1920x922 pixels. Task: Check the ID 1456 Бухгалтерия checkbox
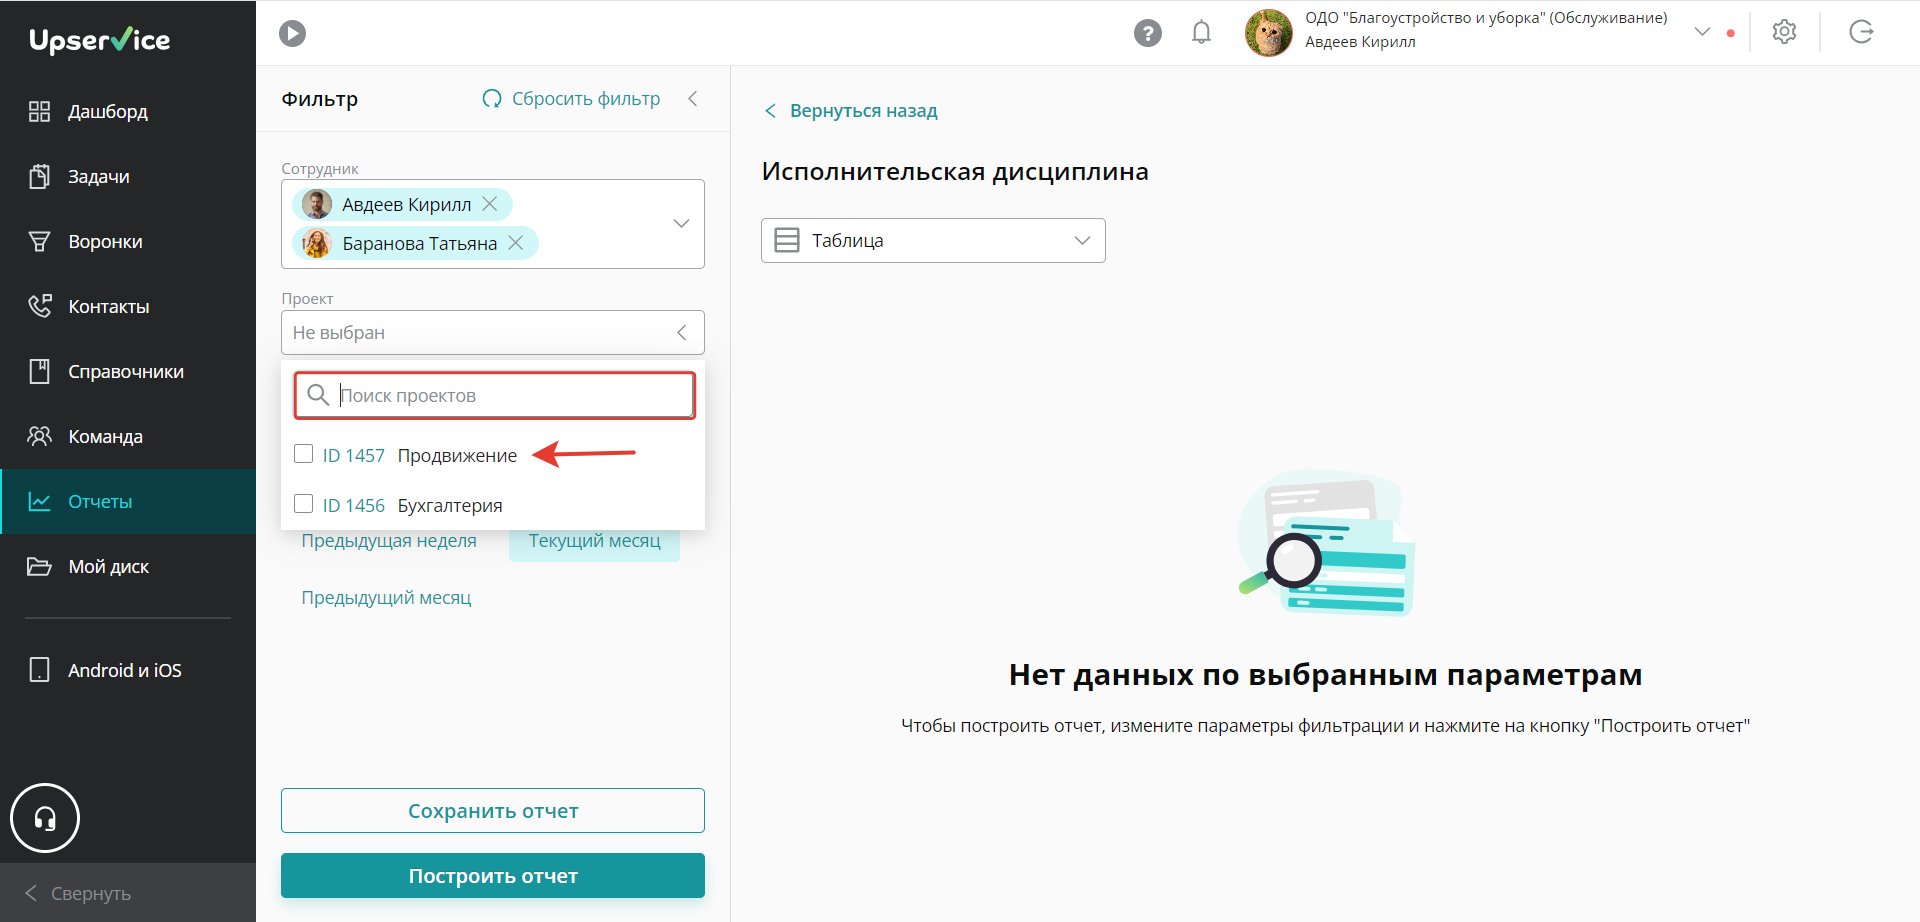304,504
